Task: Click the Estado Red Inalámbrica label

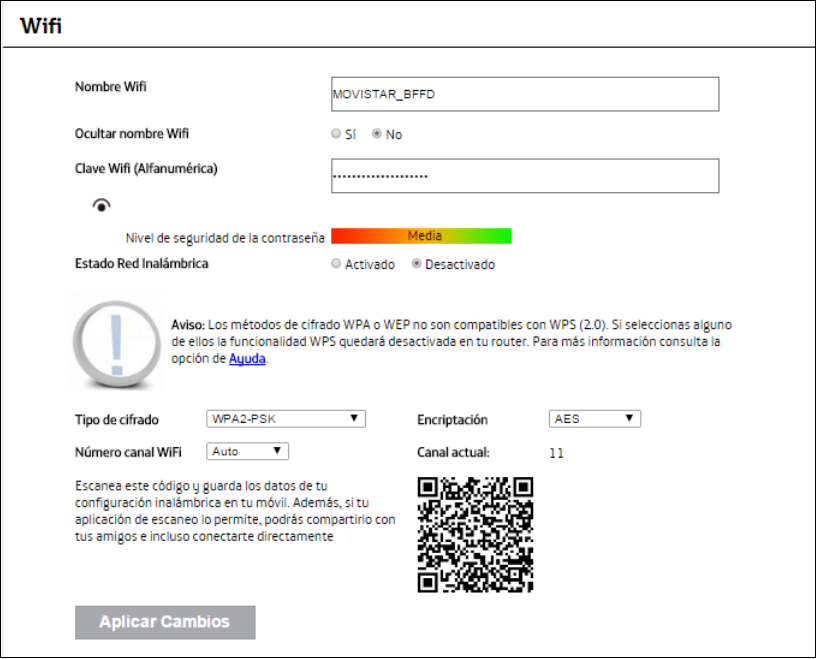Action: point(142,263)
